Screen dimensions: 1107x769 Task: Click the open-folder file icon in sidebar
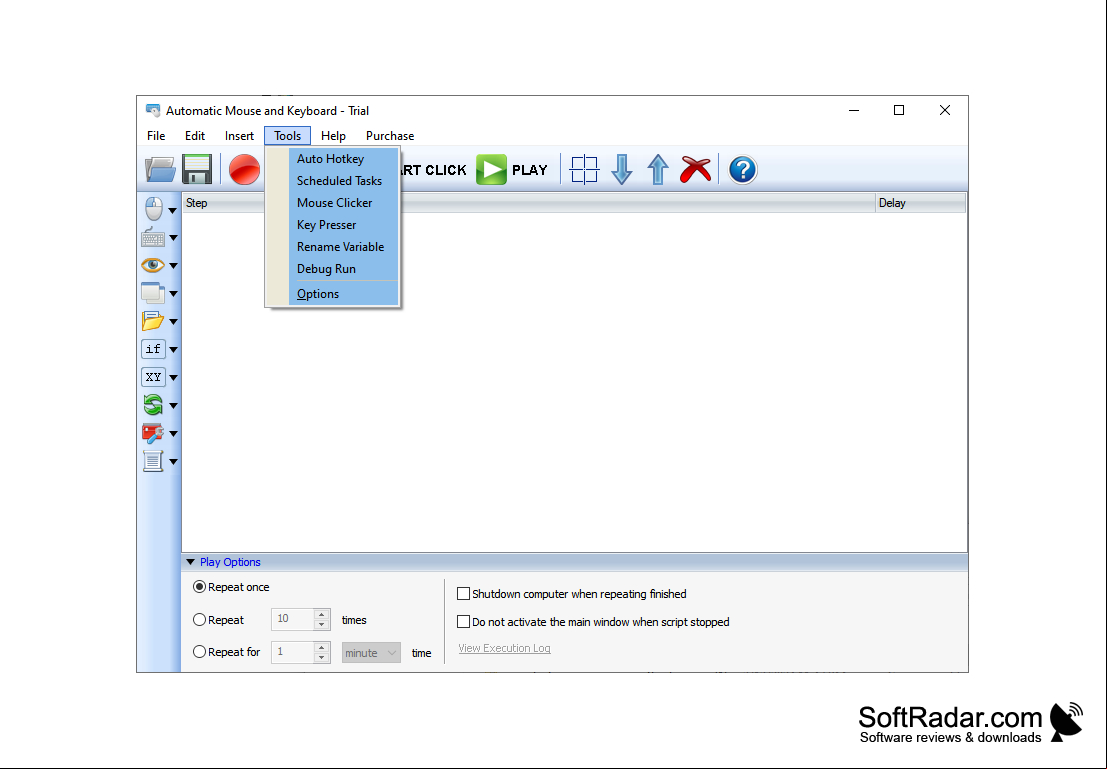coord(152,321)
